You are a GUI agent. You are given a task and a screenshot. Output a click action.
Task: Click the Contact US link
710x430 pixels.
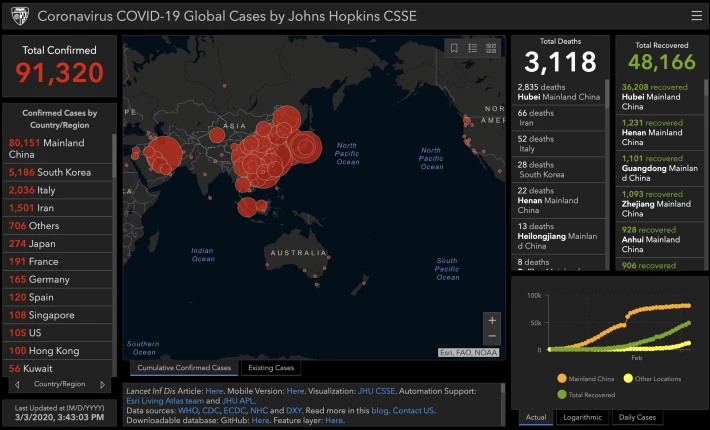coord(413,411)
